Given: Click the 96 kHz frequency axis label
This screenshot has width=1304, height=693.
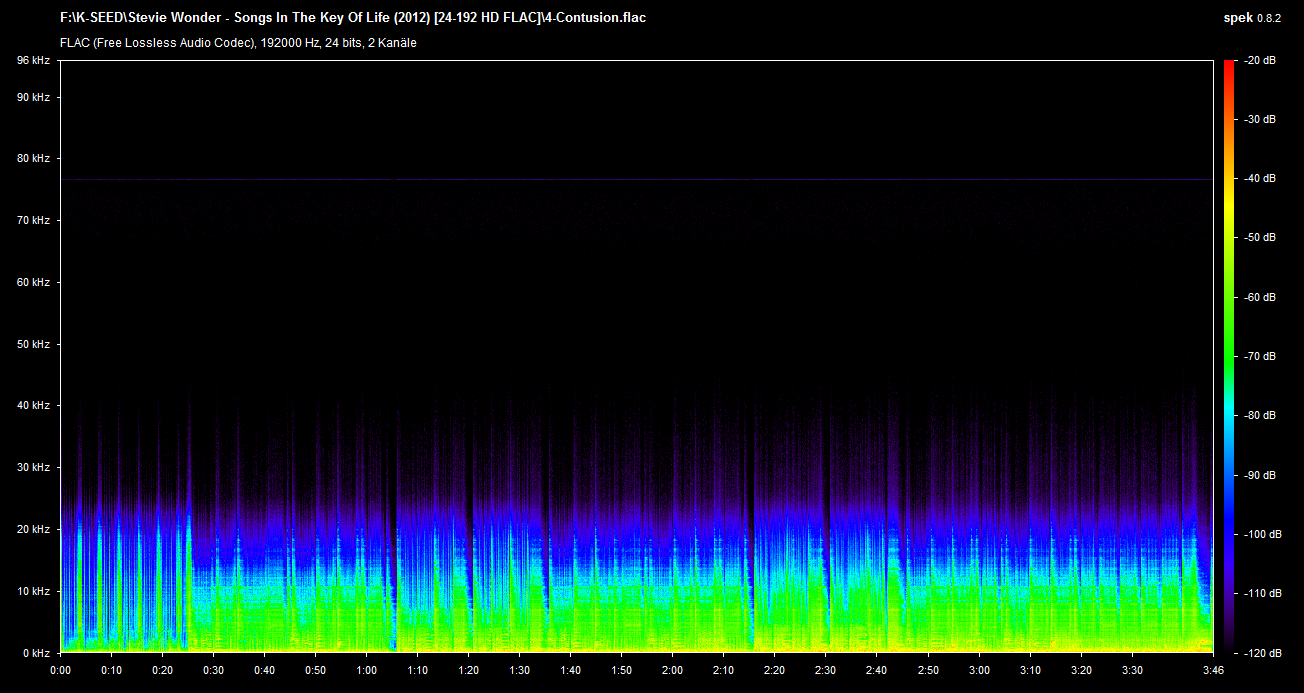Looking at the screenshot, I should [33, 61].
